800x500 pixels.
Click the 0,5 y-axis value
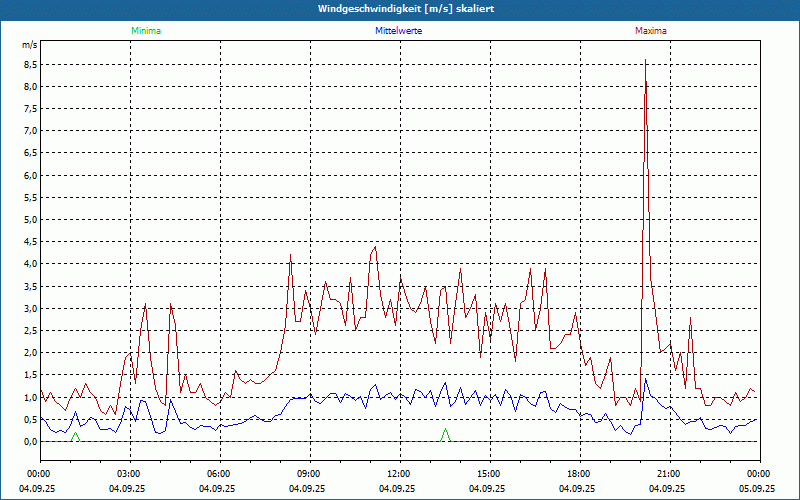coord(30,419)
